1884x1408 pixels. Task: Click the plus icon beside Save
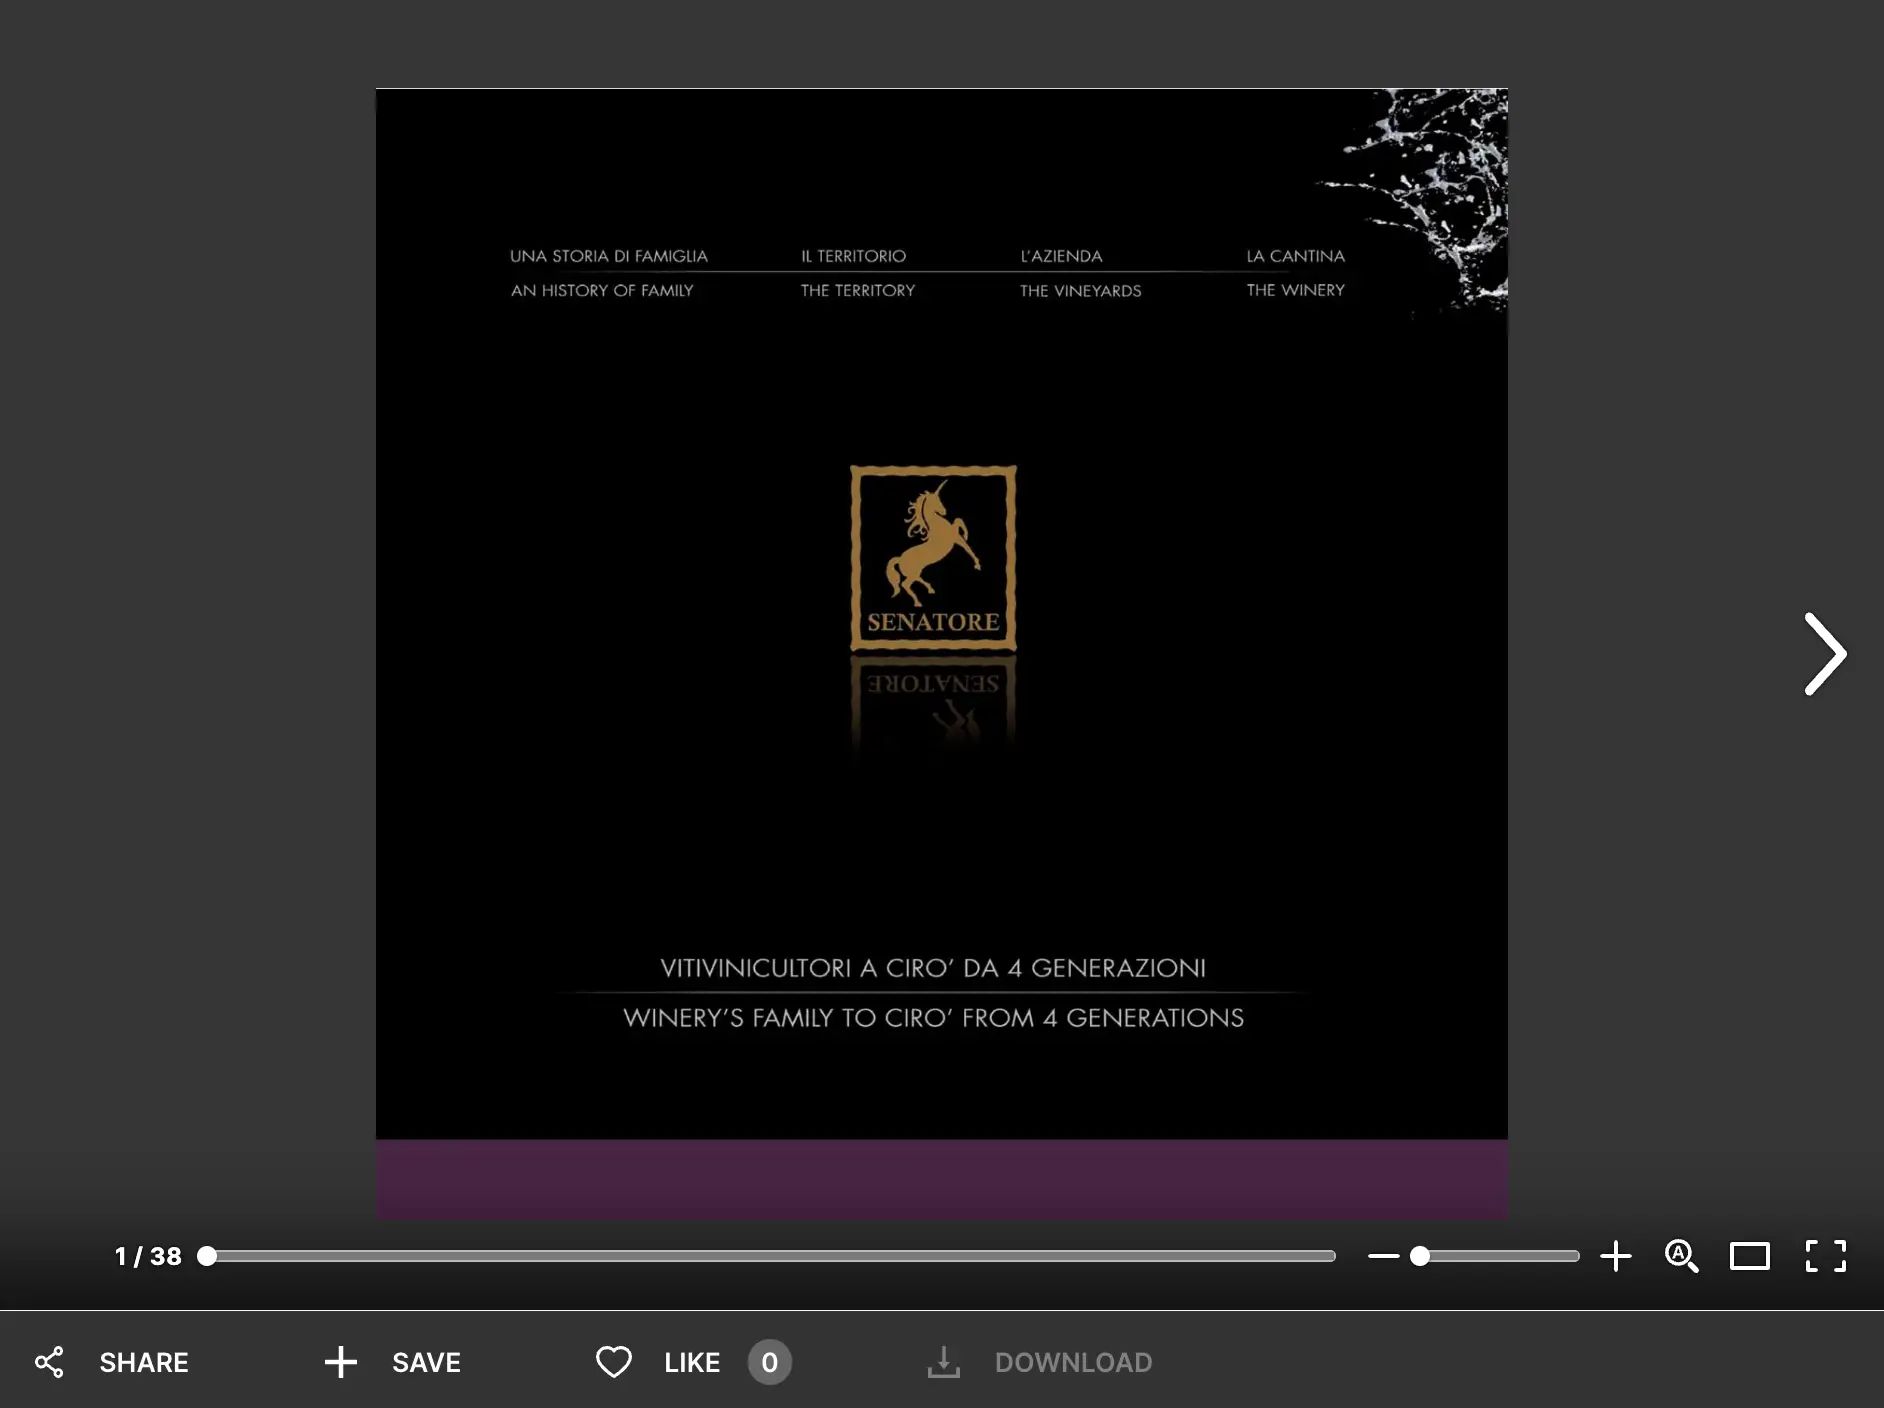click(x=340, y=1362)
